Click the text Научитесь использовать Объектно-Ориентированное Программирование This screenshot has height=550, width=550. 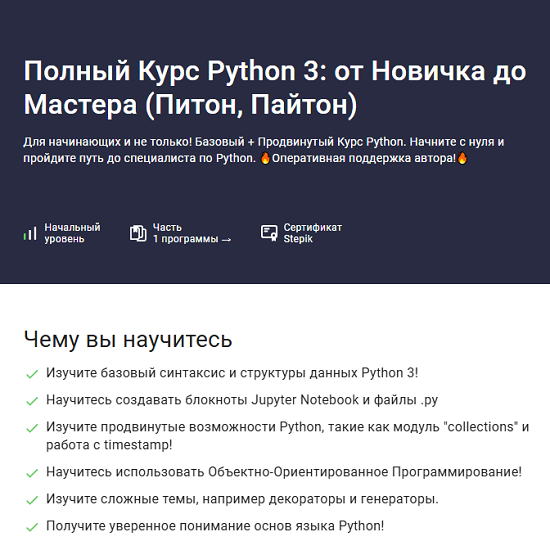click(284, 472)
